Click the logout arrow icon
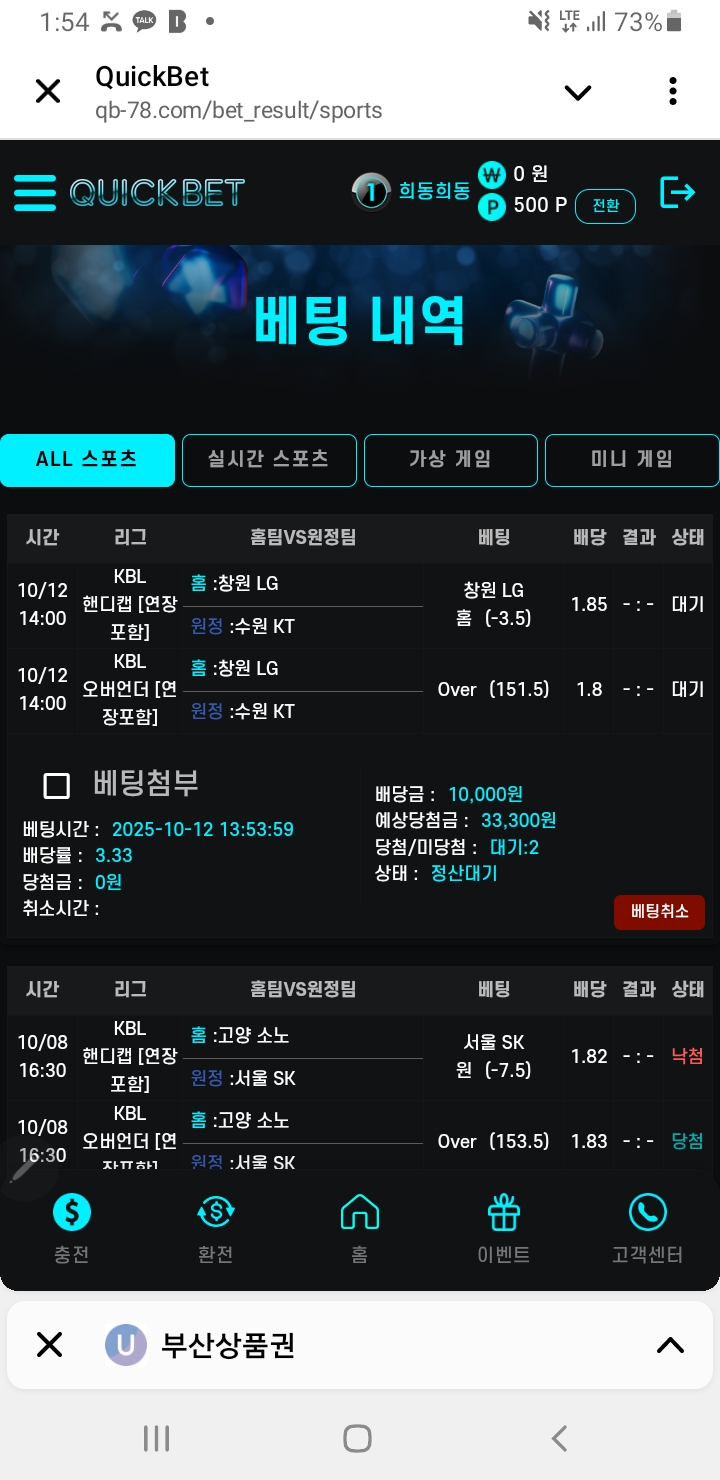The image size is (720, 1480). click(677, 192)
